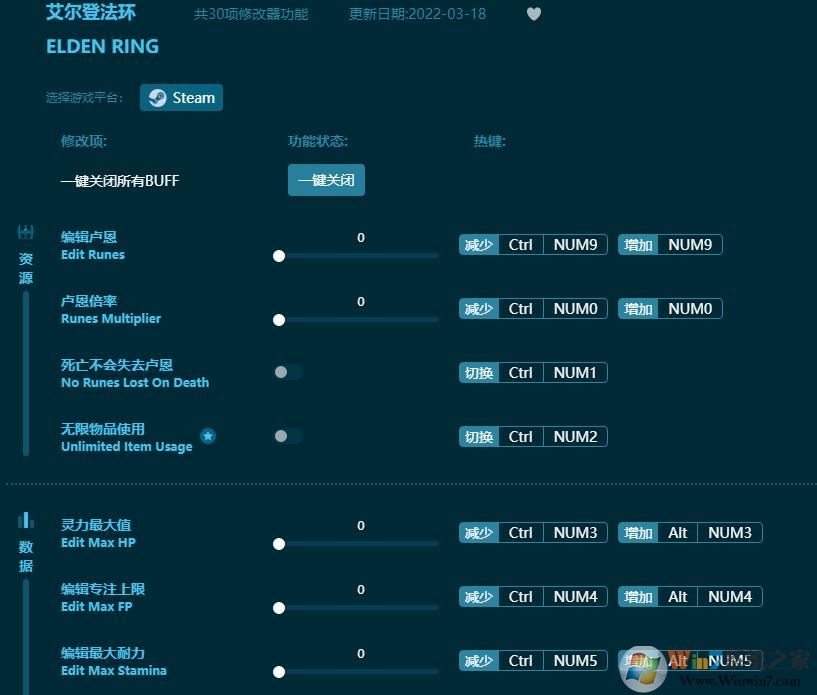Click the Steam logo icon
The width and height of the screenshot is (817, 695).
click(157, 97)
